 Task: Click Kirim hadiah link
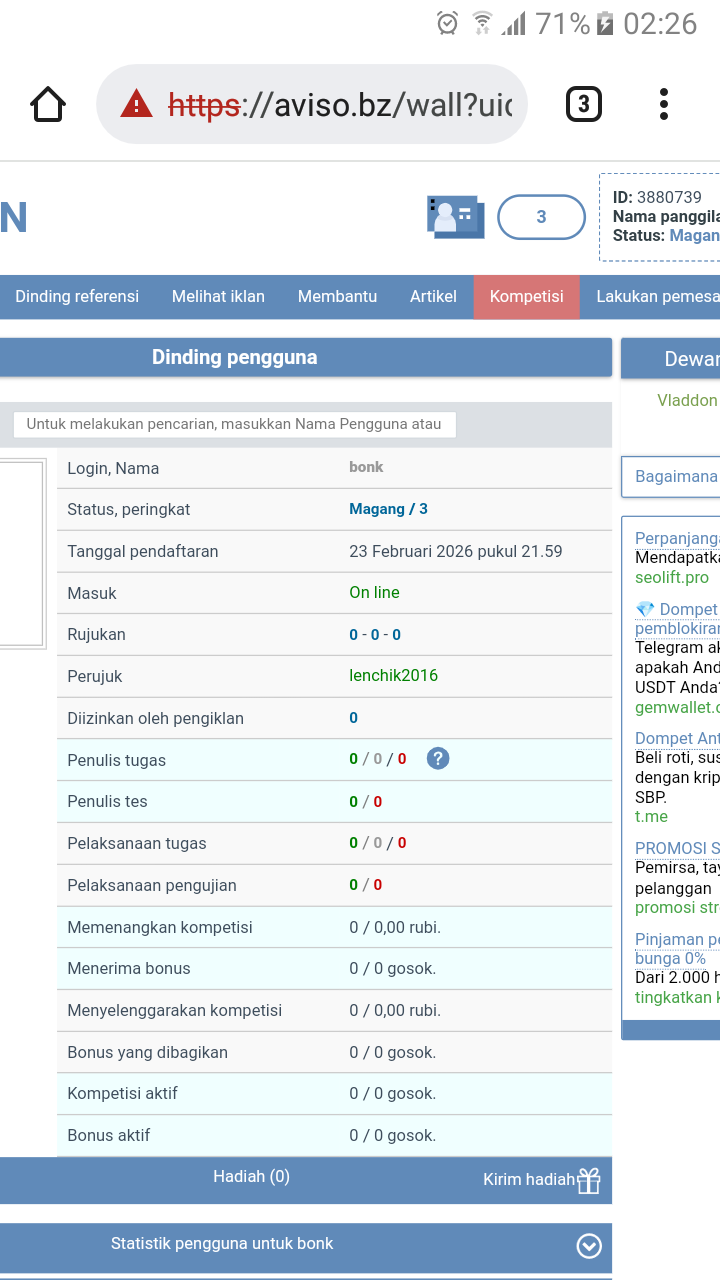(x=529, y=1180)
